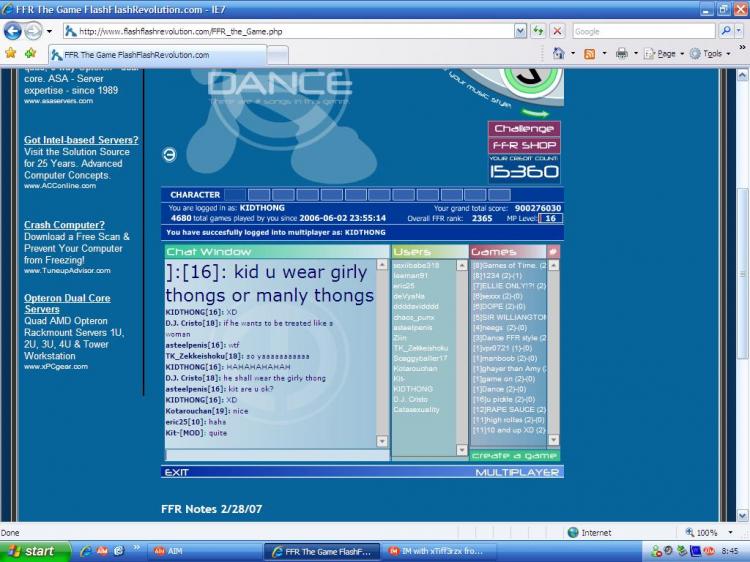750x562 pixels.
Task: Expand the Home button dropdown arrow
Action: point(573,53)
